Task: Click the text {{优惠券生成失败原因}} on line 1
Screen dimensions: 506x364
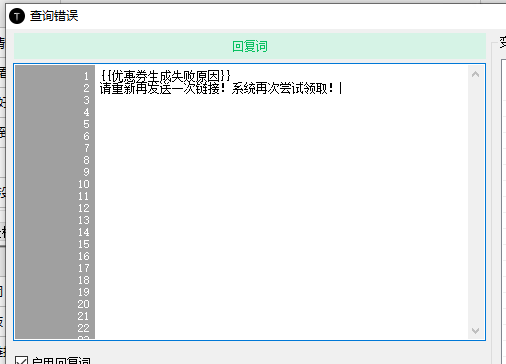Action: pyautogui.click(x=165, y=76)
